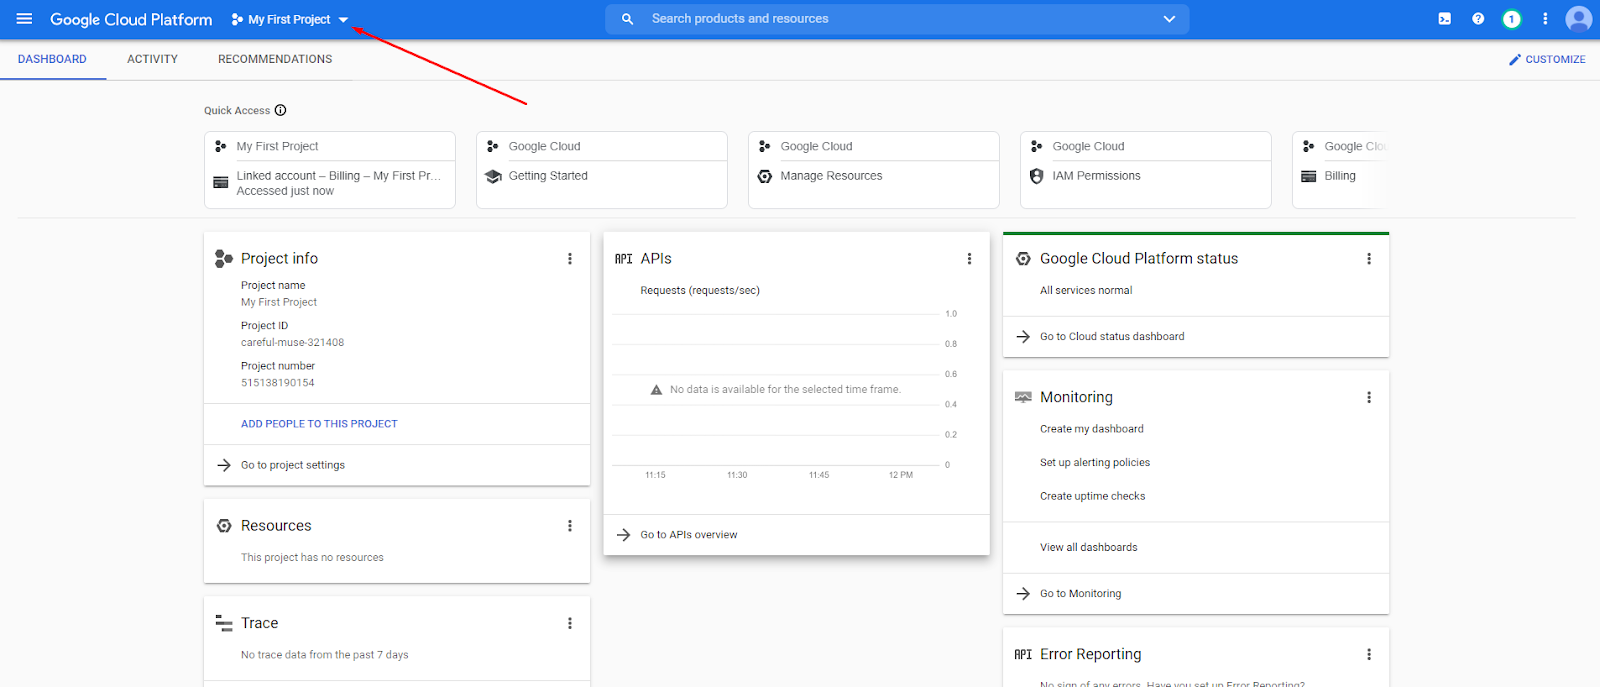Open the hamburger navigation menu
The height and width of the screenshot is (687, 1600).
[x=24, y=19]
